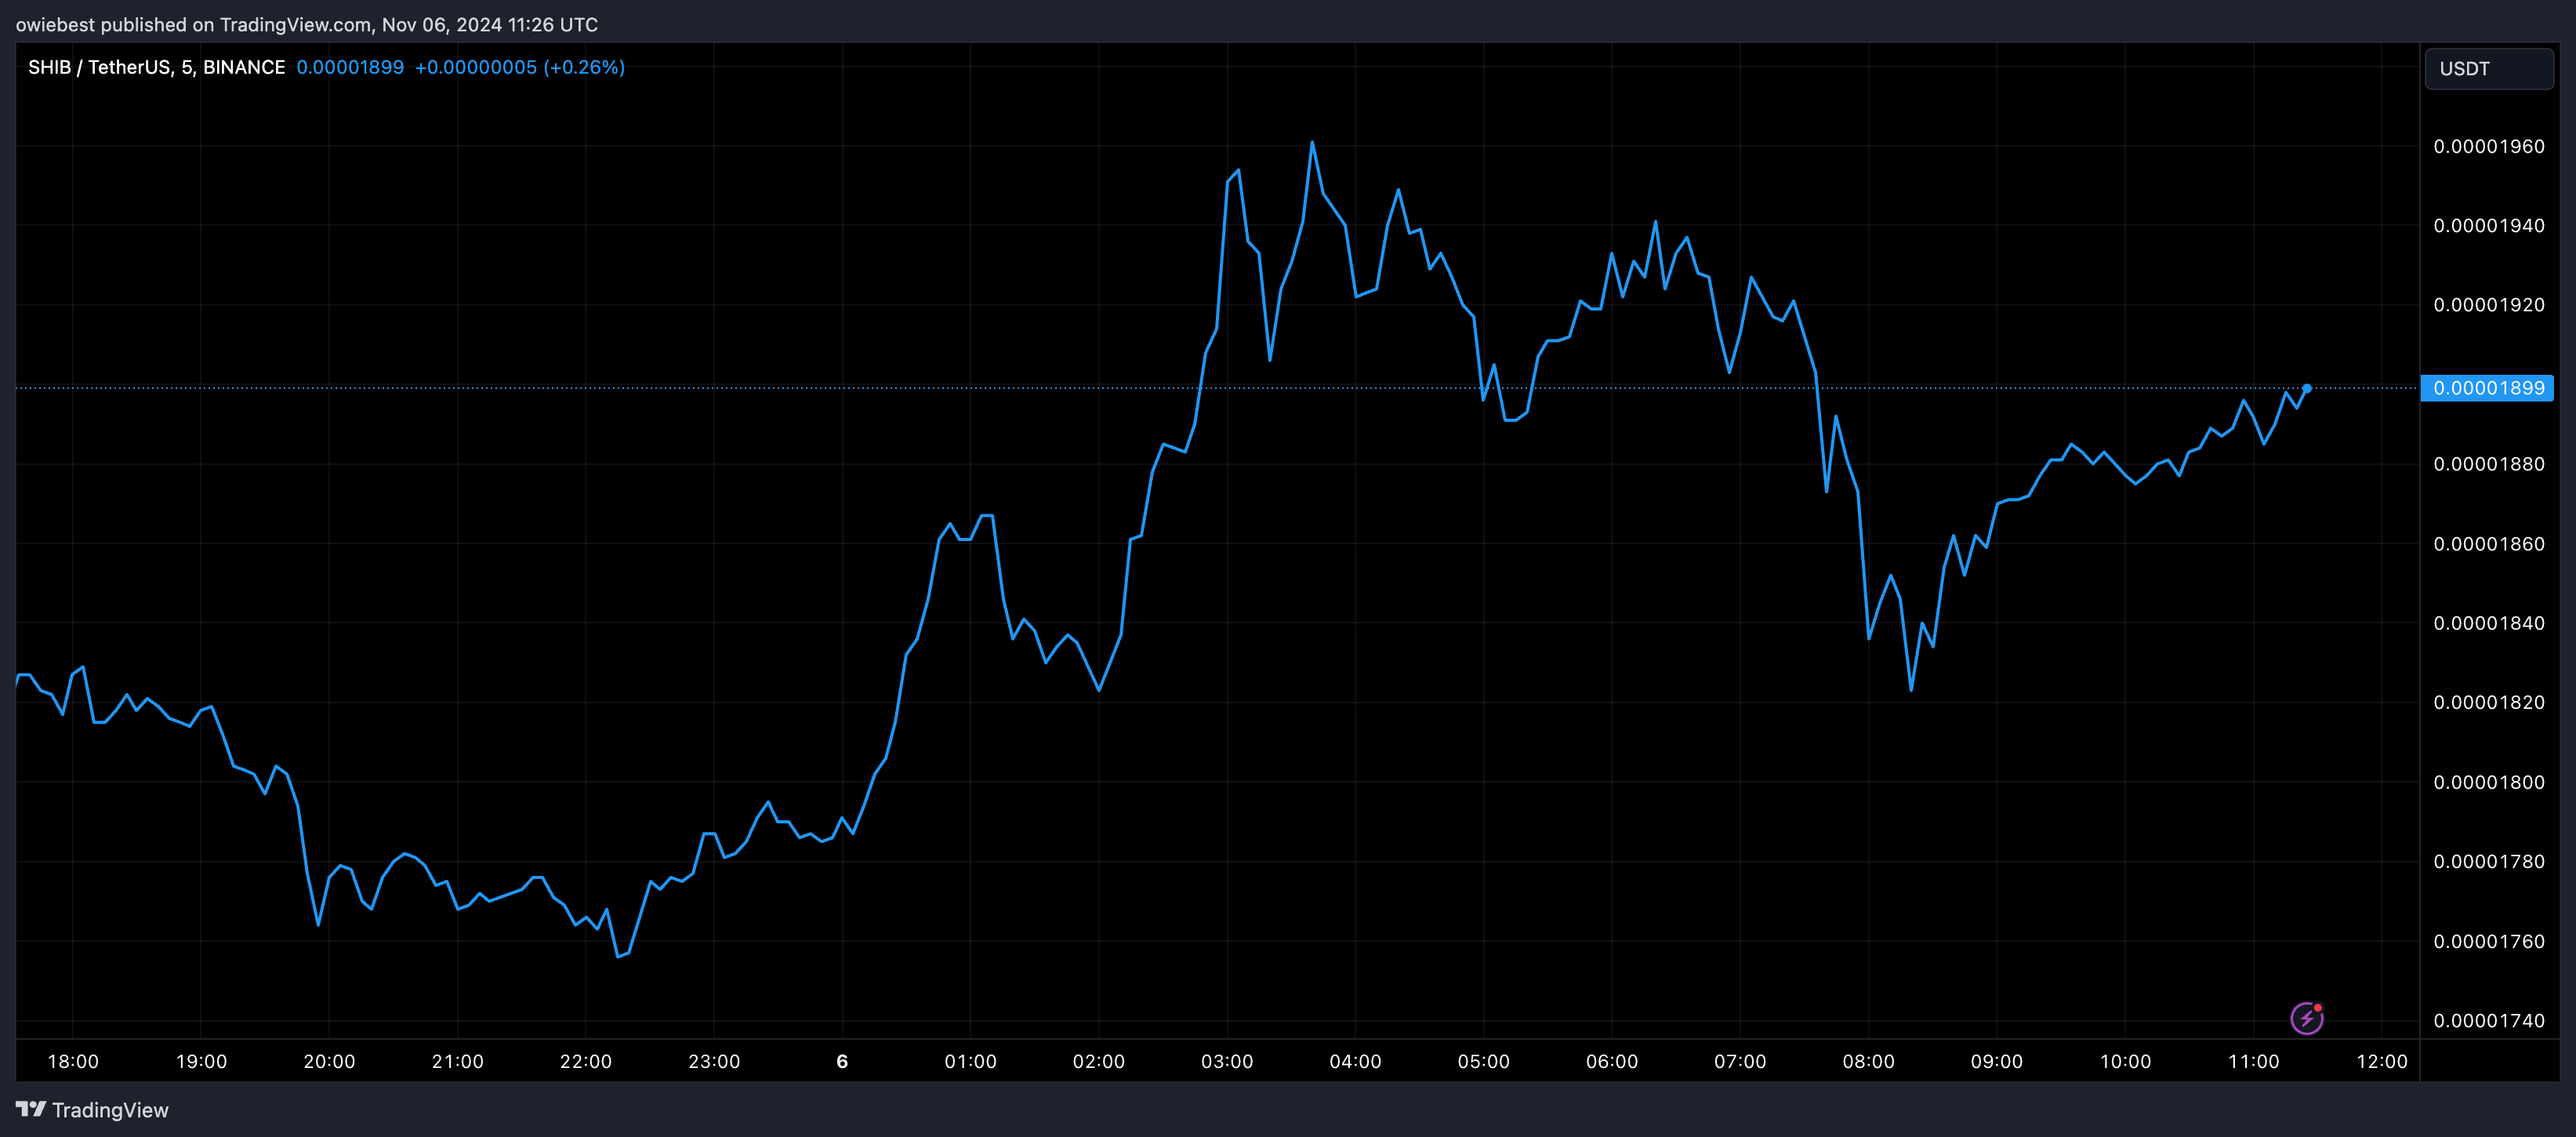Click the 08:00 time axis label
Image resolution: width=2576 pixels, height=1137 pixels.
1868,1061
